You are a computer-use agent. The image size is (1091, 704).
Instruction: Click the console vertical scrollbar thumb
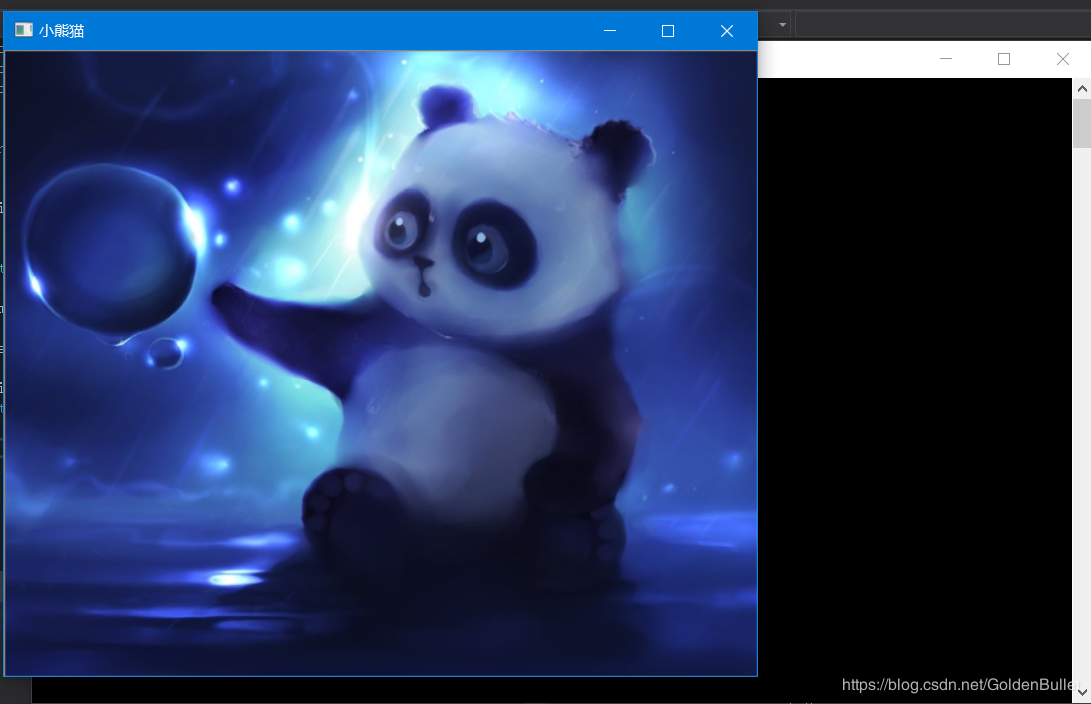point(1082,123)
